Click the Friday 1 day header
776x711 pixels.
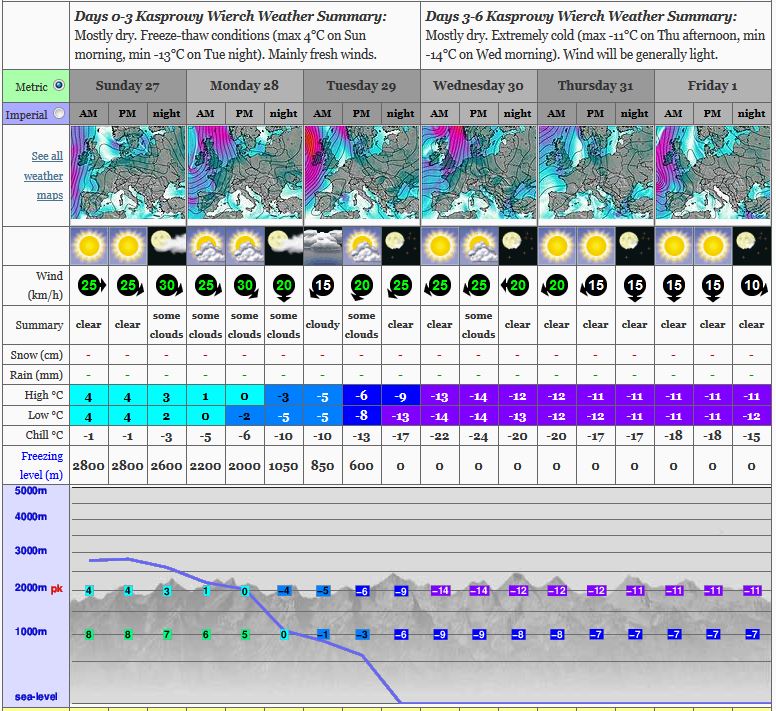coord(712,86)
